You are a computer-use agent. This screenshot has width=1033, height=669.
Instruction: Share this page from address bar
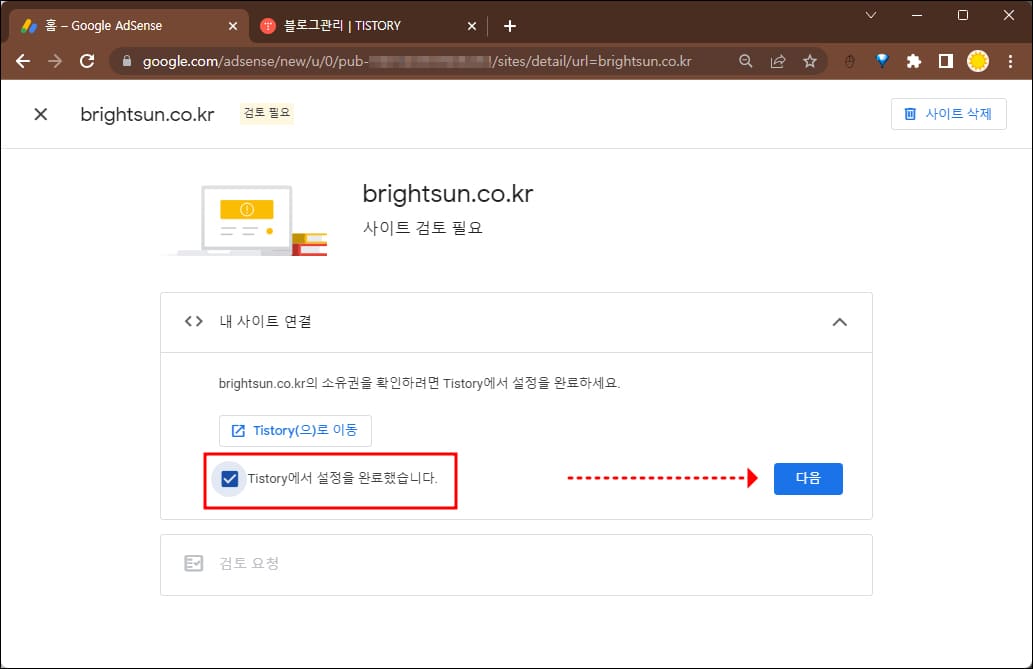pos(778,61)
